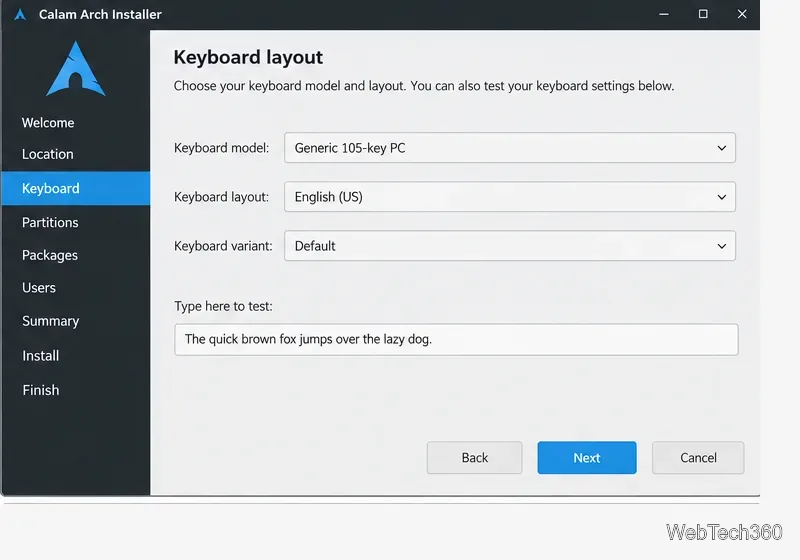Click the 'Keyboard model:' label
The image size is (800, 560).
(221, 148)
